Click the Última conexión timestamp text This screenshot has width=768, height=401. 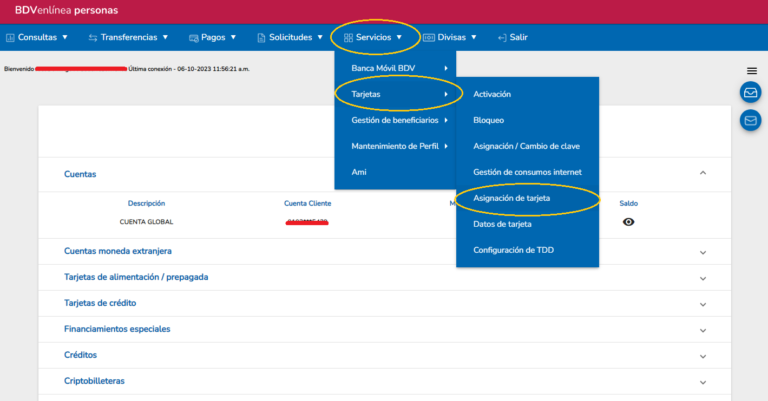[189, 69]
